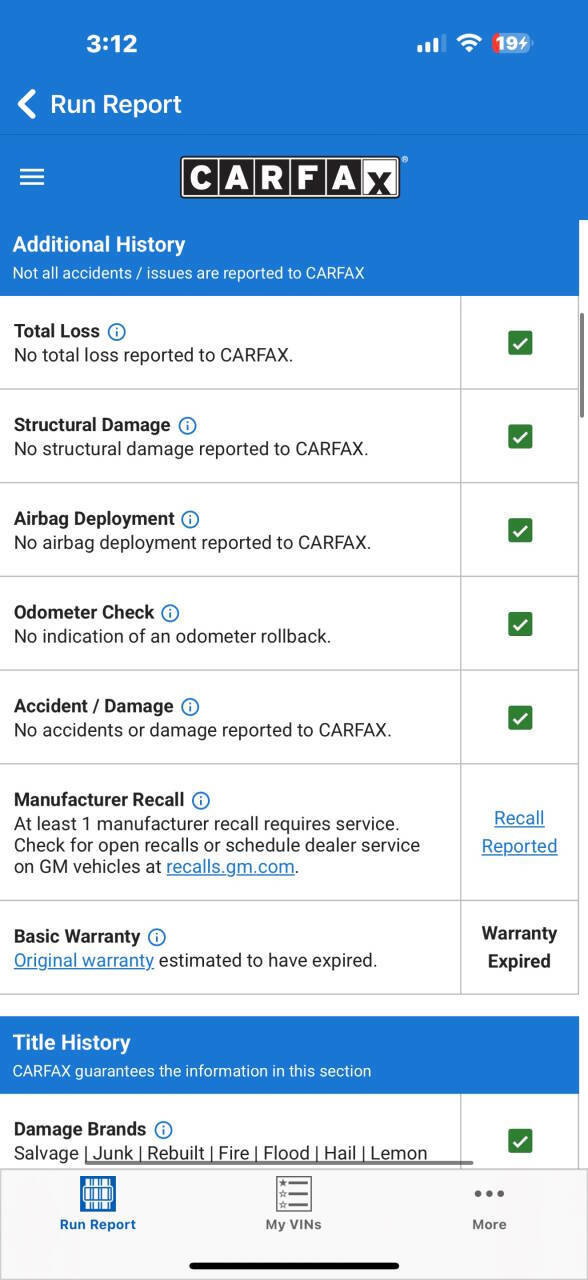This screenshot has height=1280, width=588.
Task: Open the recalls.gm.com link
Action: pos(230,867)
